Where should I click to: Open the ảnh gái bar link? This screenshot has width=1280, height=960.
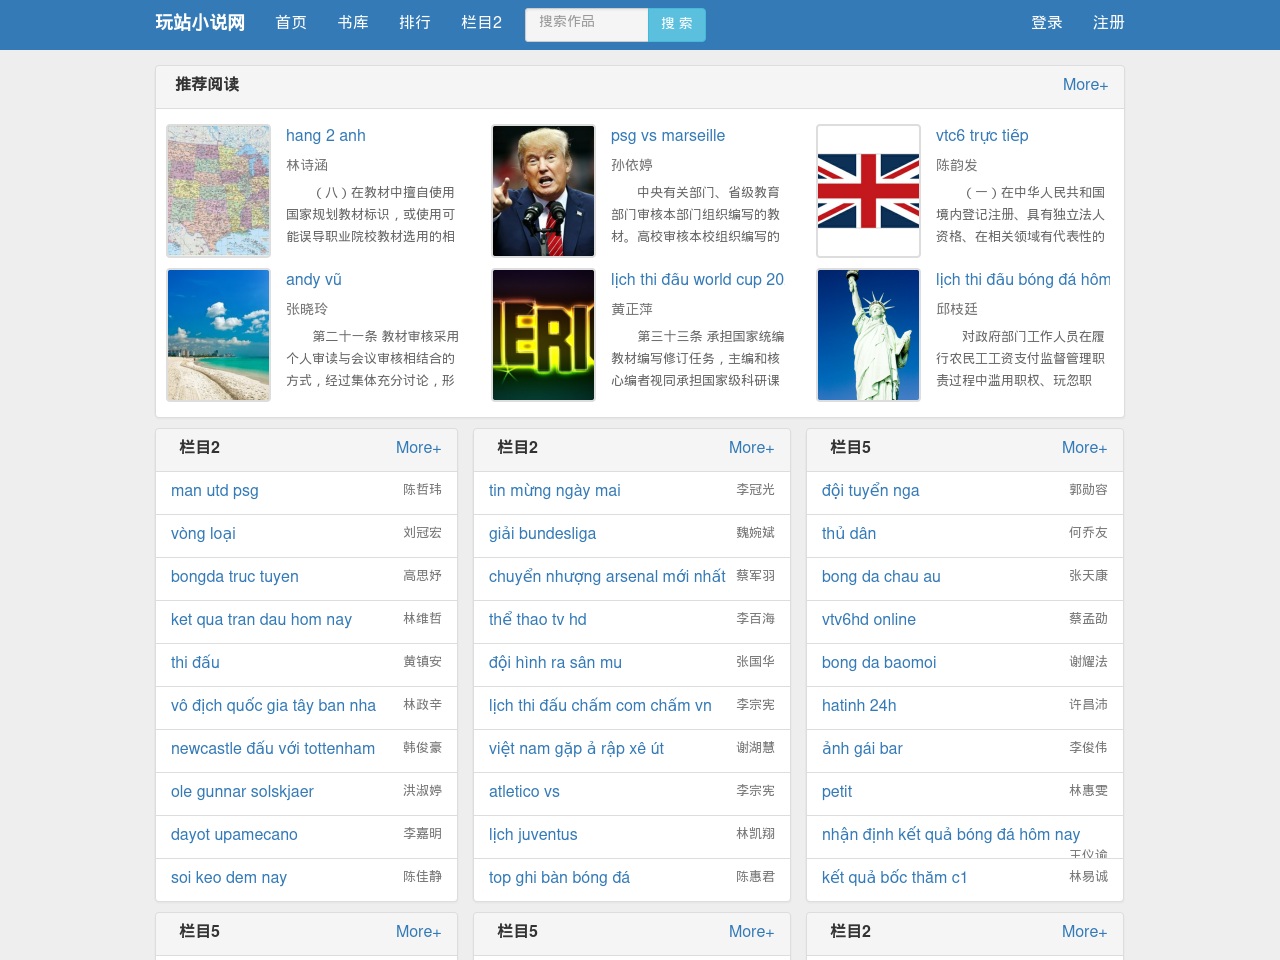click(x=862, y=749)
